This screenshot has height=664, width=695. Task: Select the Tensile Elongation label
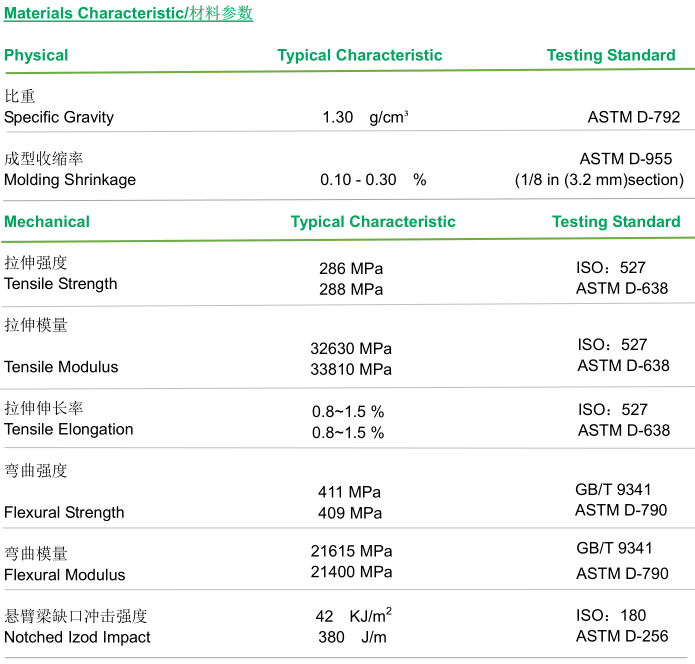[x=69, y=430]
